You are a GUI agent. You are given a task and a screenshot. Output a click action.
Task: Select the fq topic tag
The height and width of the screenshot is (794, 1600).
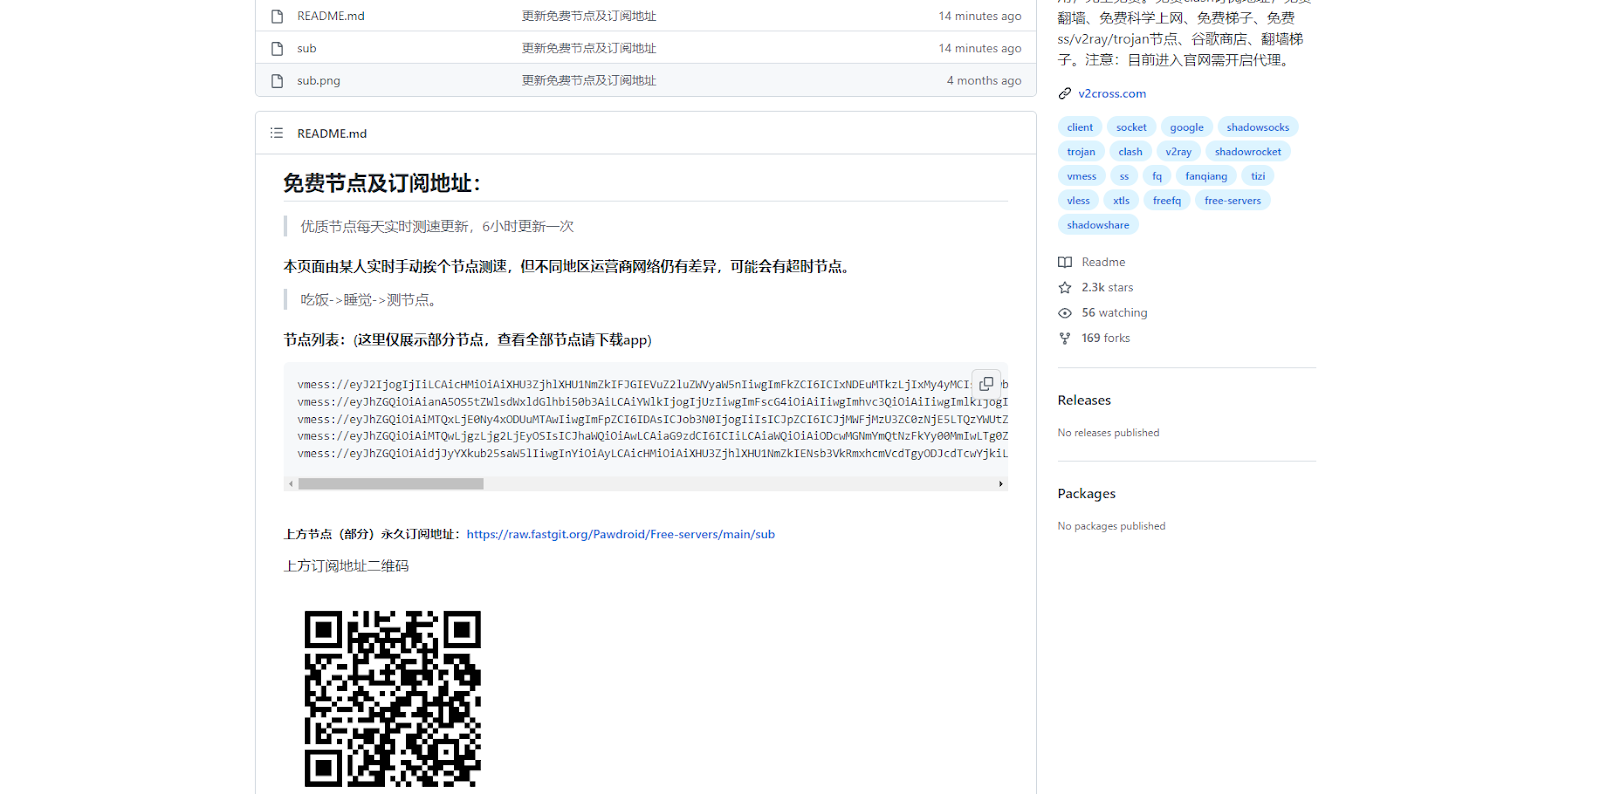click(x=1157, y=176)
